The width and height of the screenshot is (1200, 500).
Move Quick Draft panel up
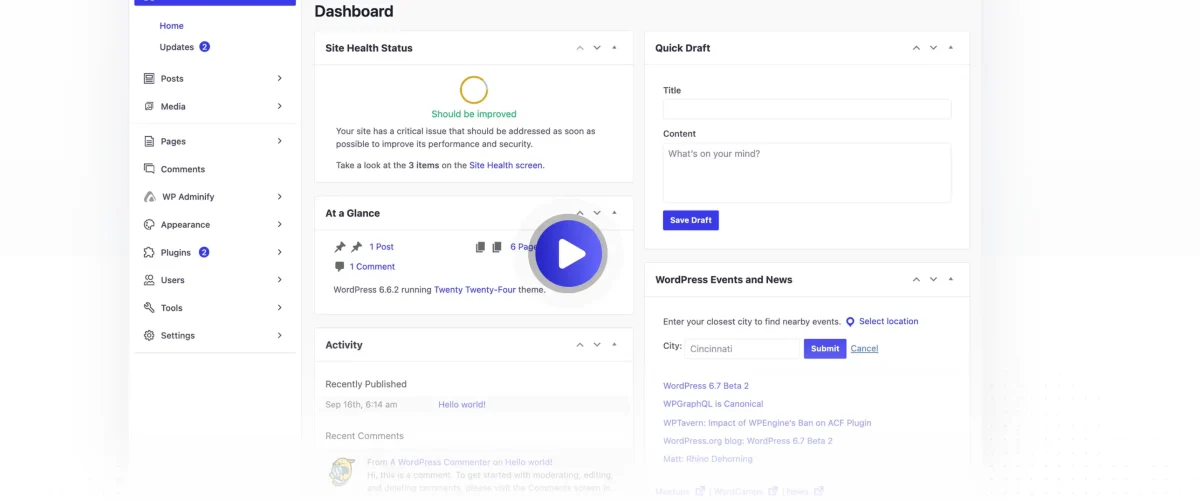click(916, 48)
